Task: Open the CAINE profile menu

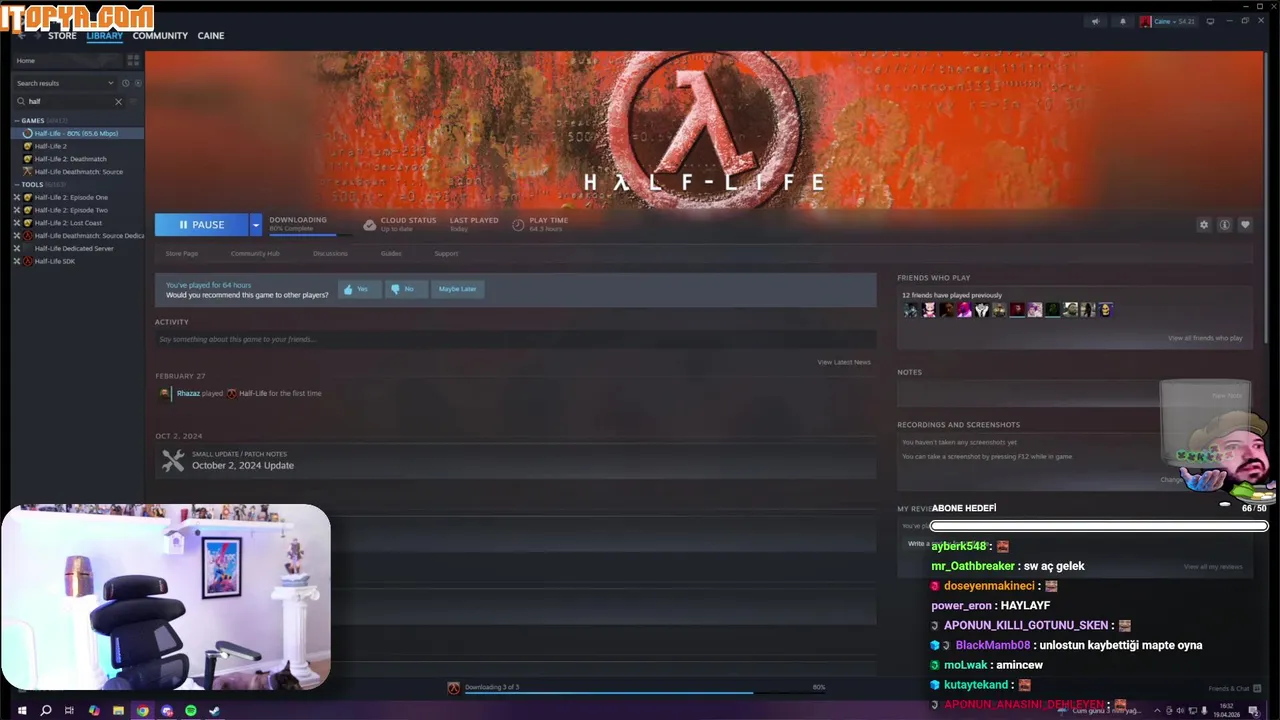Action: pos(210,36)
